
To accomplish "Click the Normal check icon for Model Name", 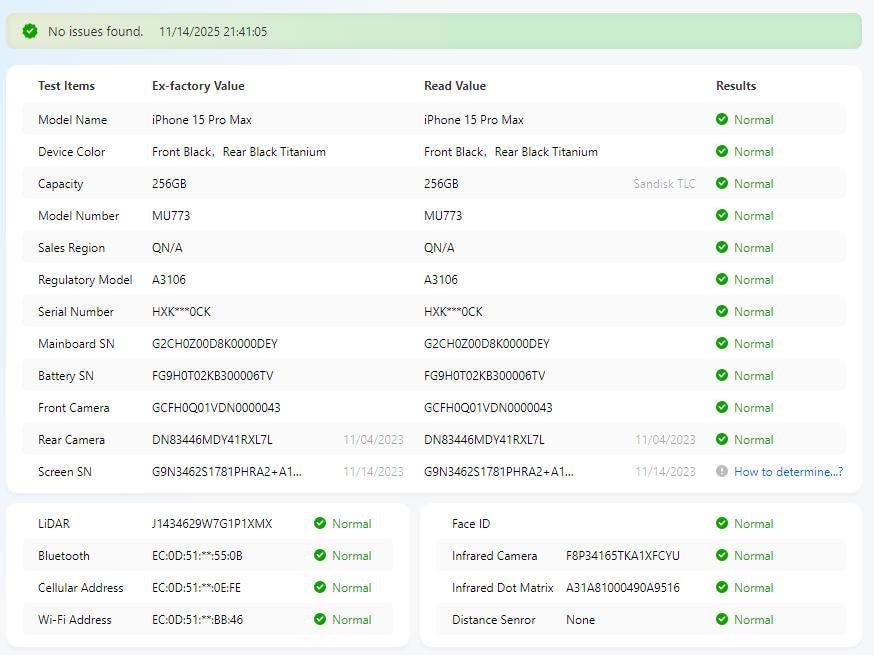I will (722, 120).
